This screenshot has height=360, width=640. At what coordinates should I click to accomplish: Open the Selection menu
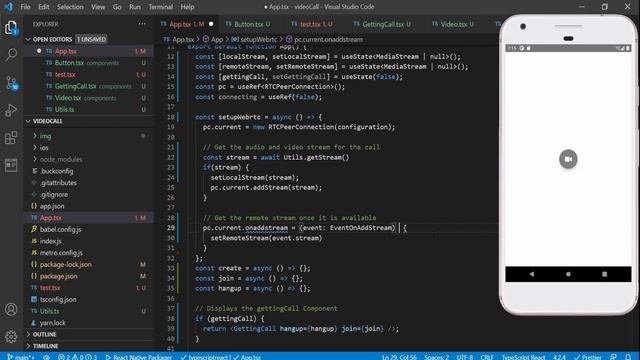point(70,7)
